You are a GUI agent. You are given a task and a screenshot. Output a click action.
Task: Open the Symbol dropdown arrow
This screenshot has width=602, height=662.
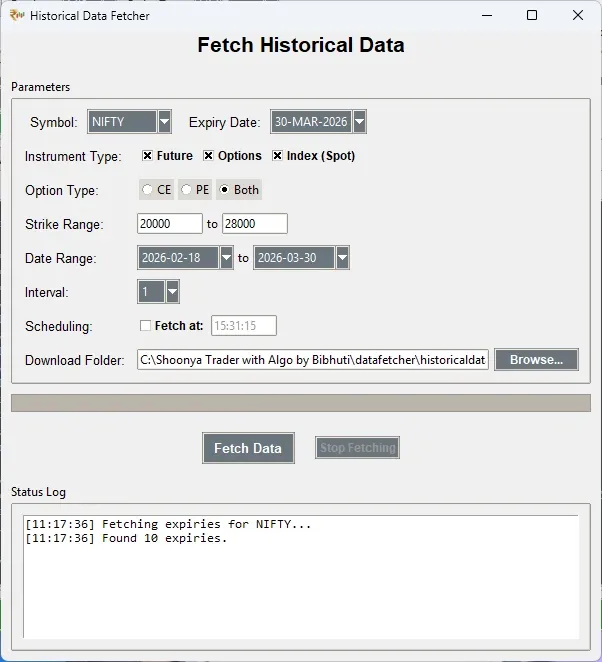(x=164, y=122)
